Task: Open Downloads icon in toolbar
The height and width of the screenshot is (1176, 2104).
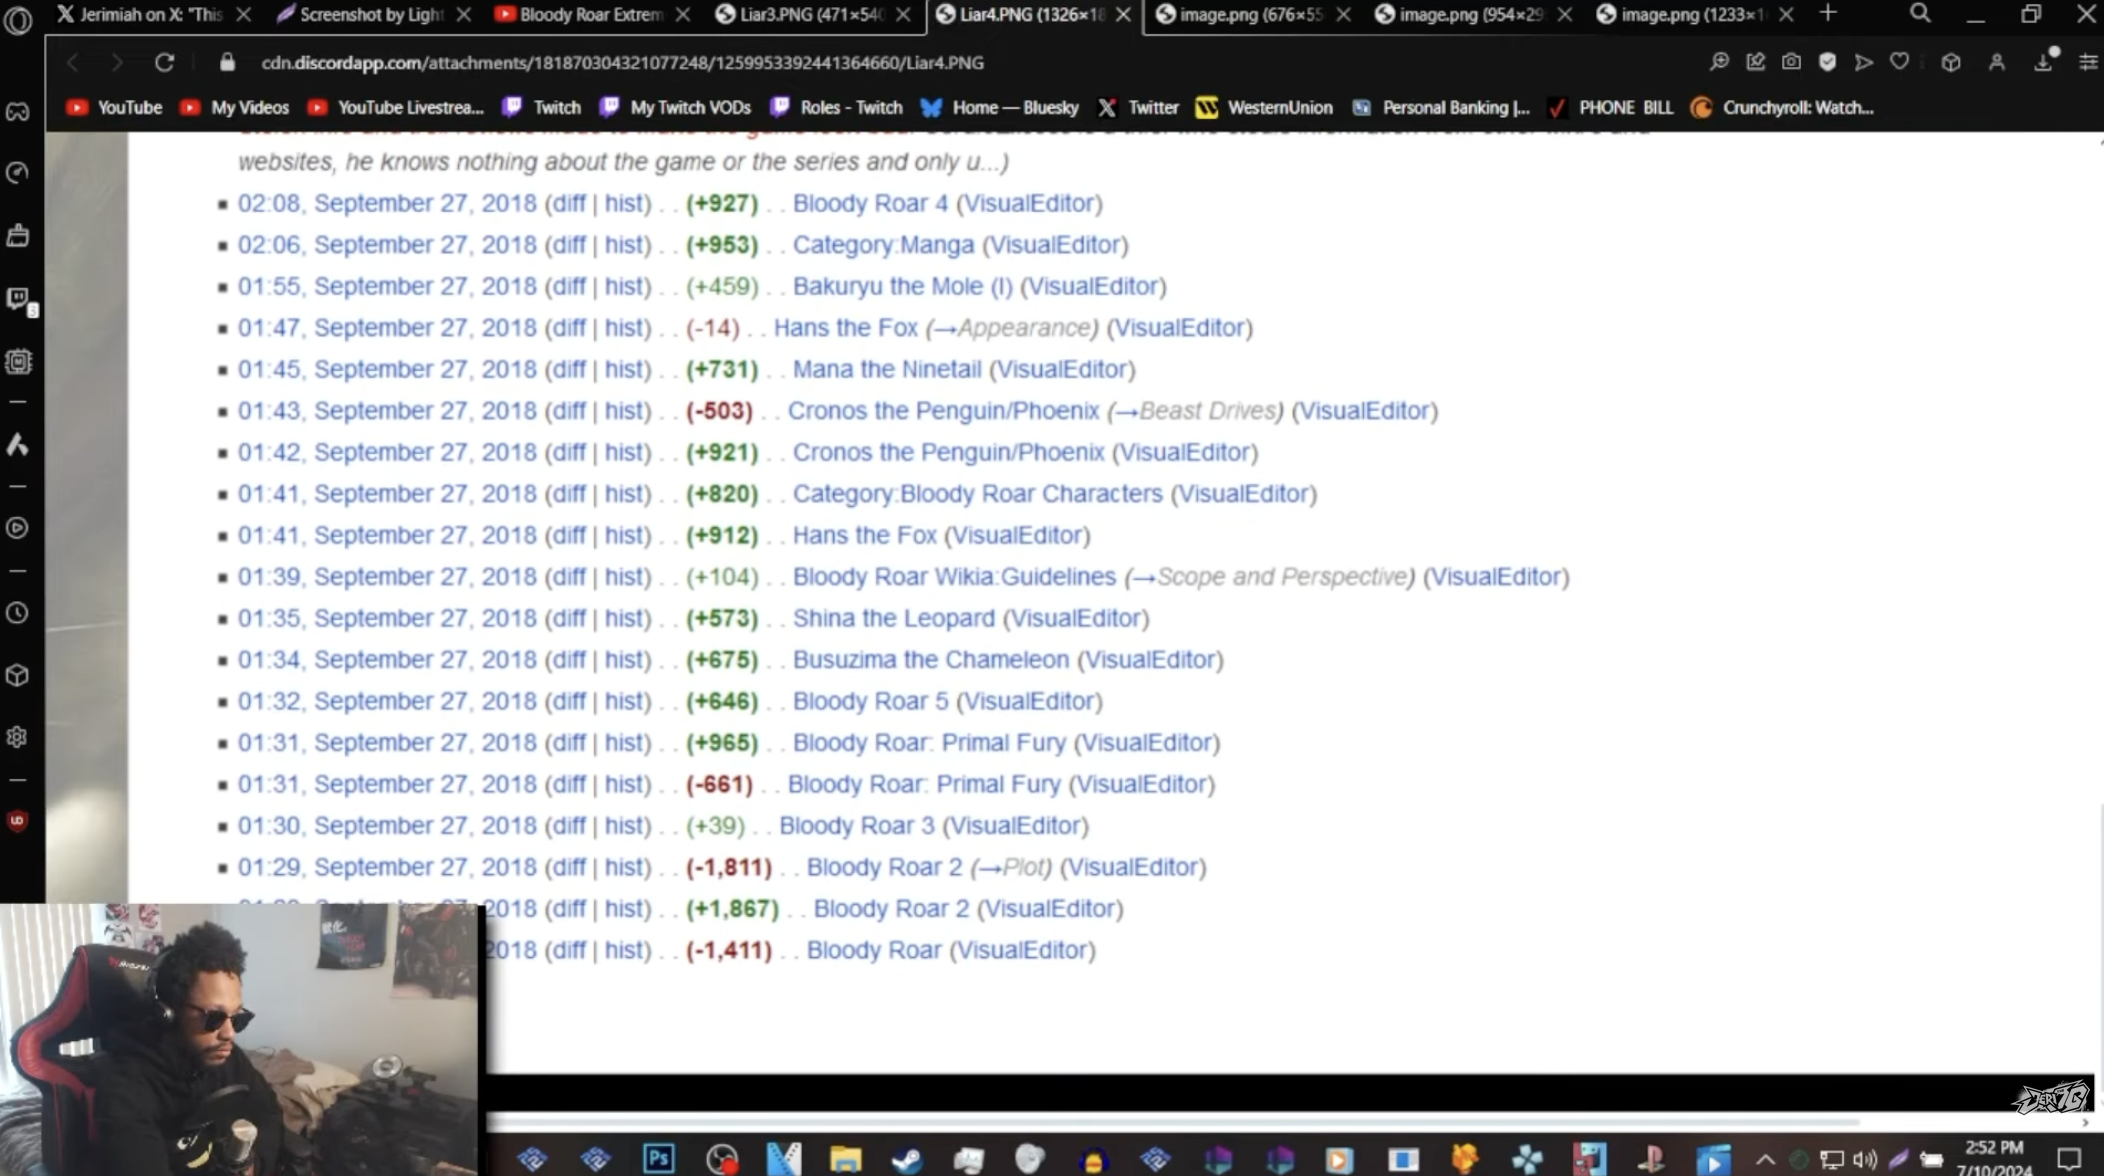Action: pyautogui.click(x=2043, y=62)
